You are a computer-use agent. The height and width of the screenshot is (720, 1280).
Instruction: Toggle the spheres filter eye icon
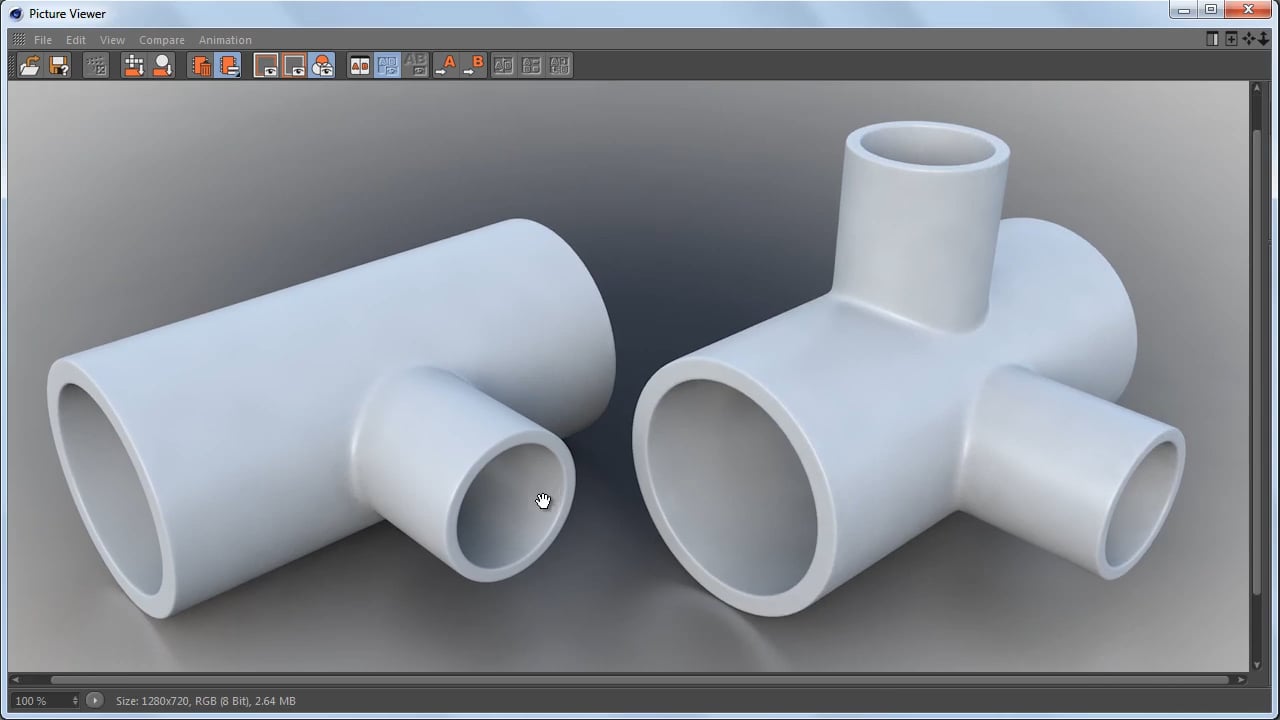pos(322,66)
